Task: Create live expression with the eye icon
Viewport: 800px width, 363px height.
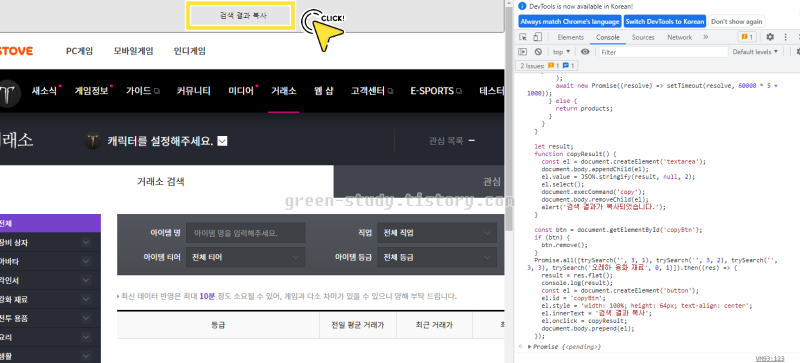Action: [585, 52]
